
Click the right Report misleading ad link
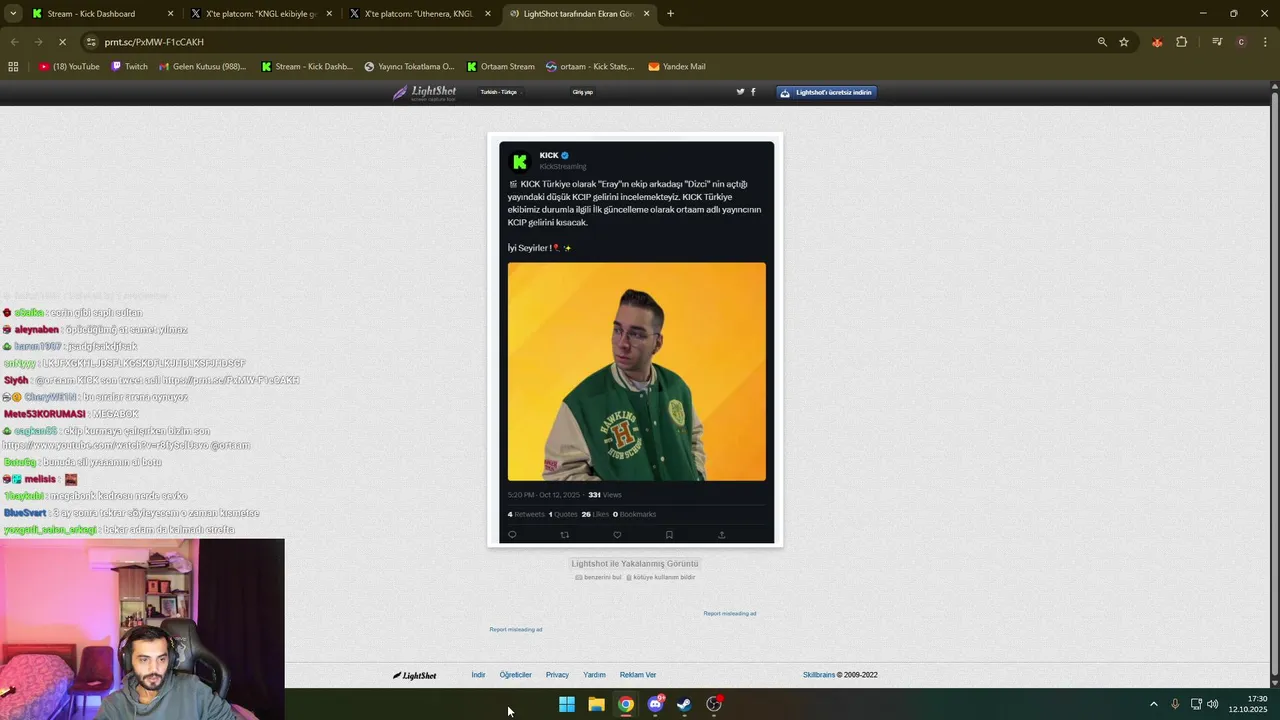pos(730,614)
